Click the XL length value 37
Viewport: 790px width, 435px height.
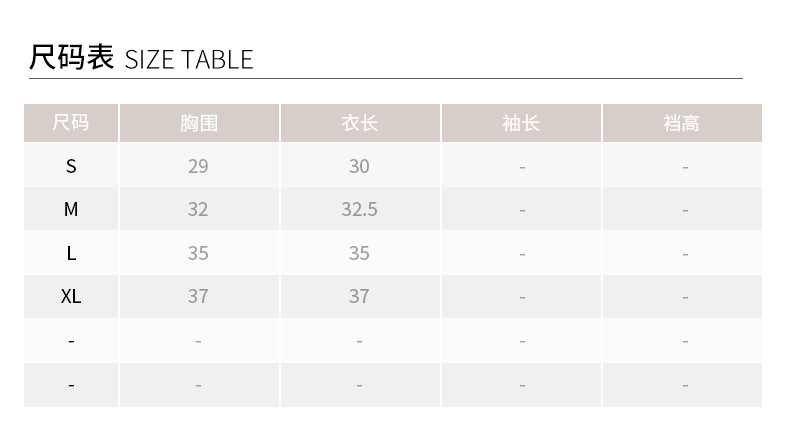tap(359, 296)
